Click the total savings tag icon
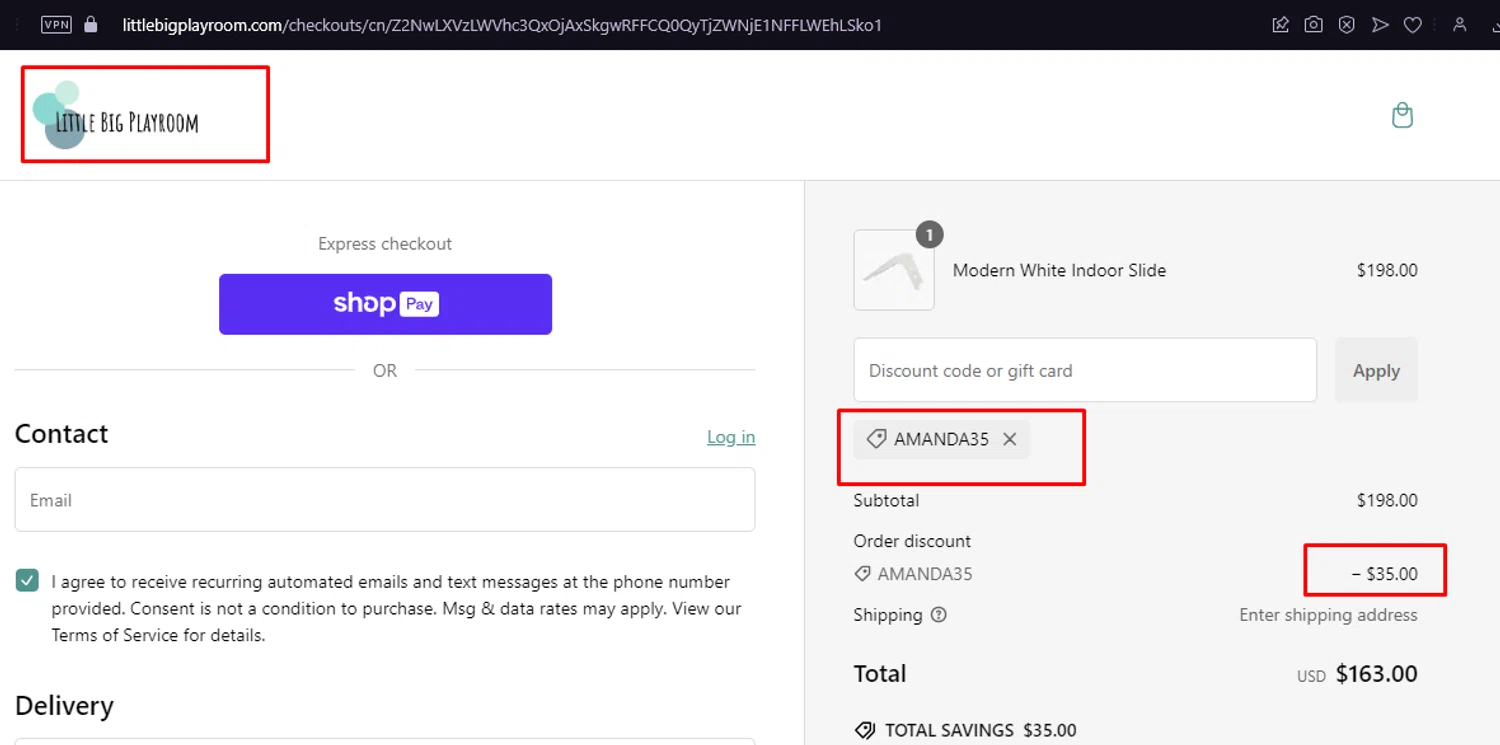 pos(865,731)
